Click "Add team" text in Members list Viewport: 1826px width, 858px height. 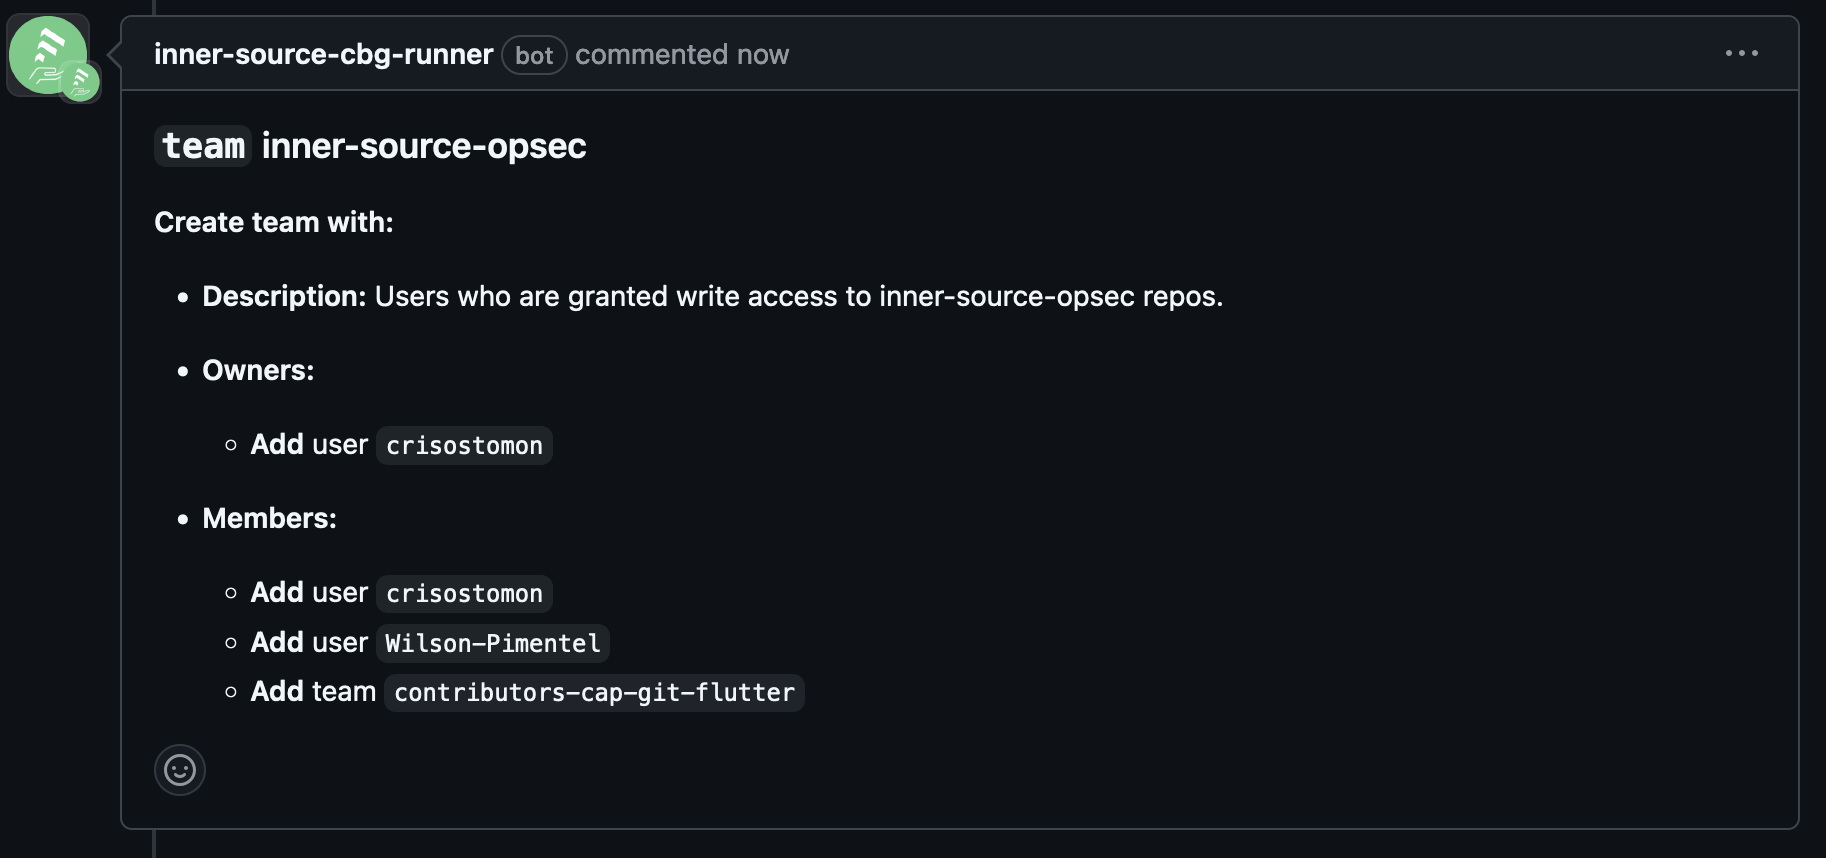[x=313, y=691]
